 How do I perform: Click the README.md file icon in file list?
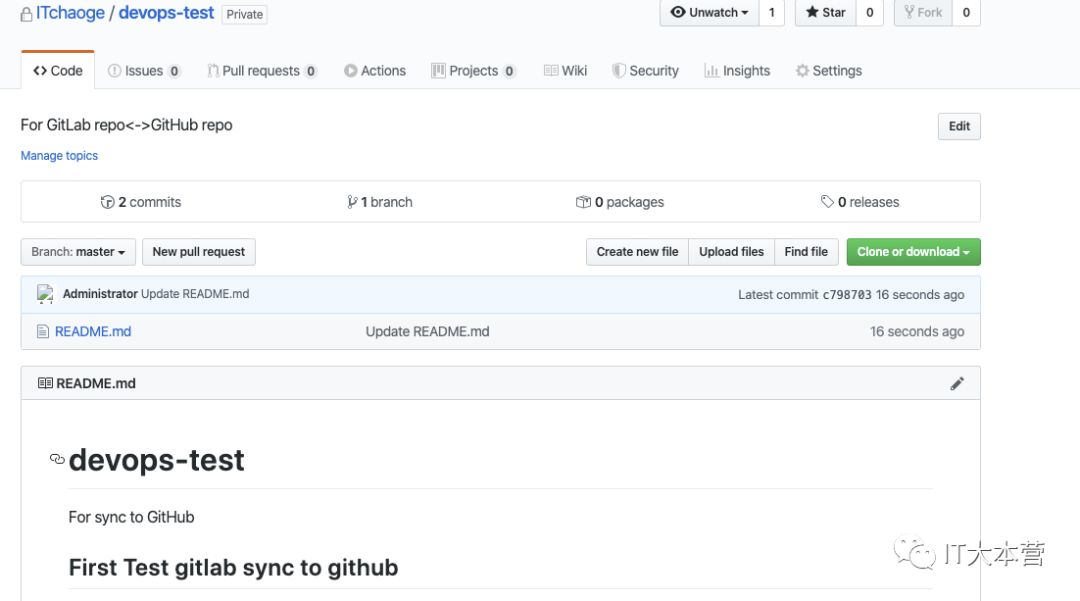(x=43, y=331)
